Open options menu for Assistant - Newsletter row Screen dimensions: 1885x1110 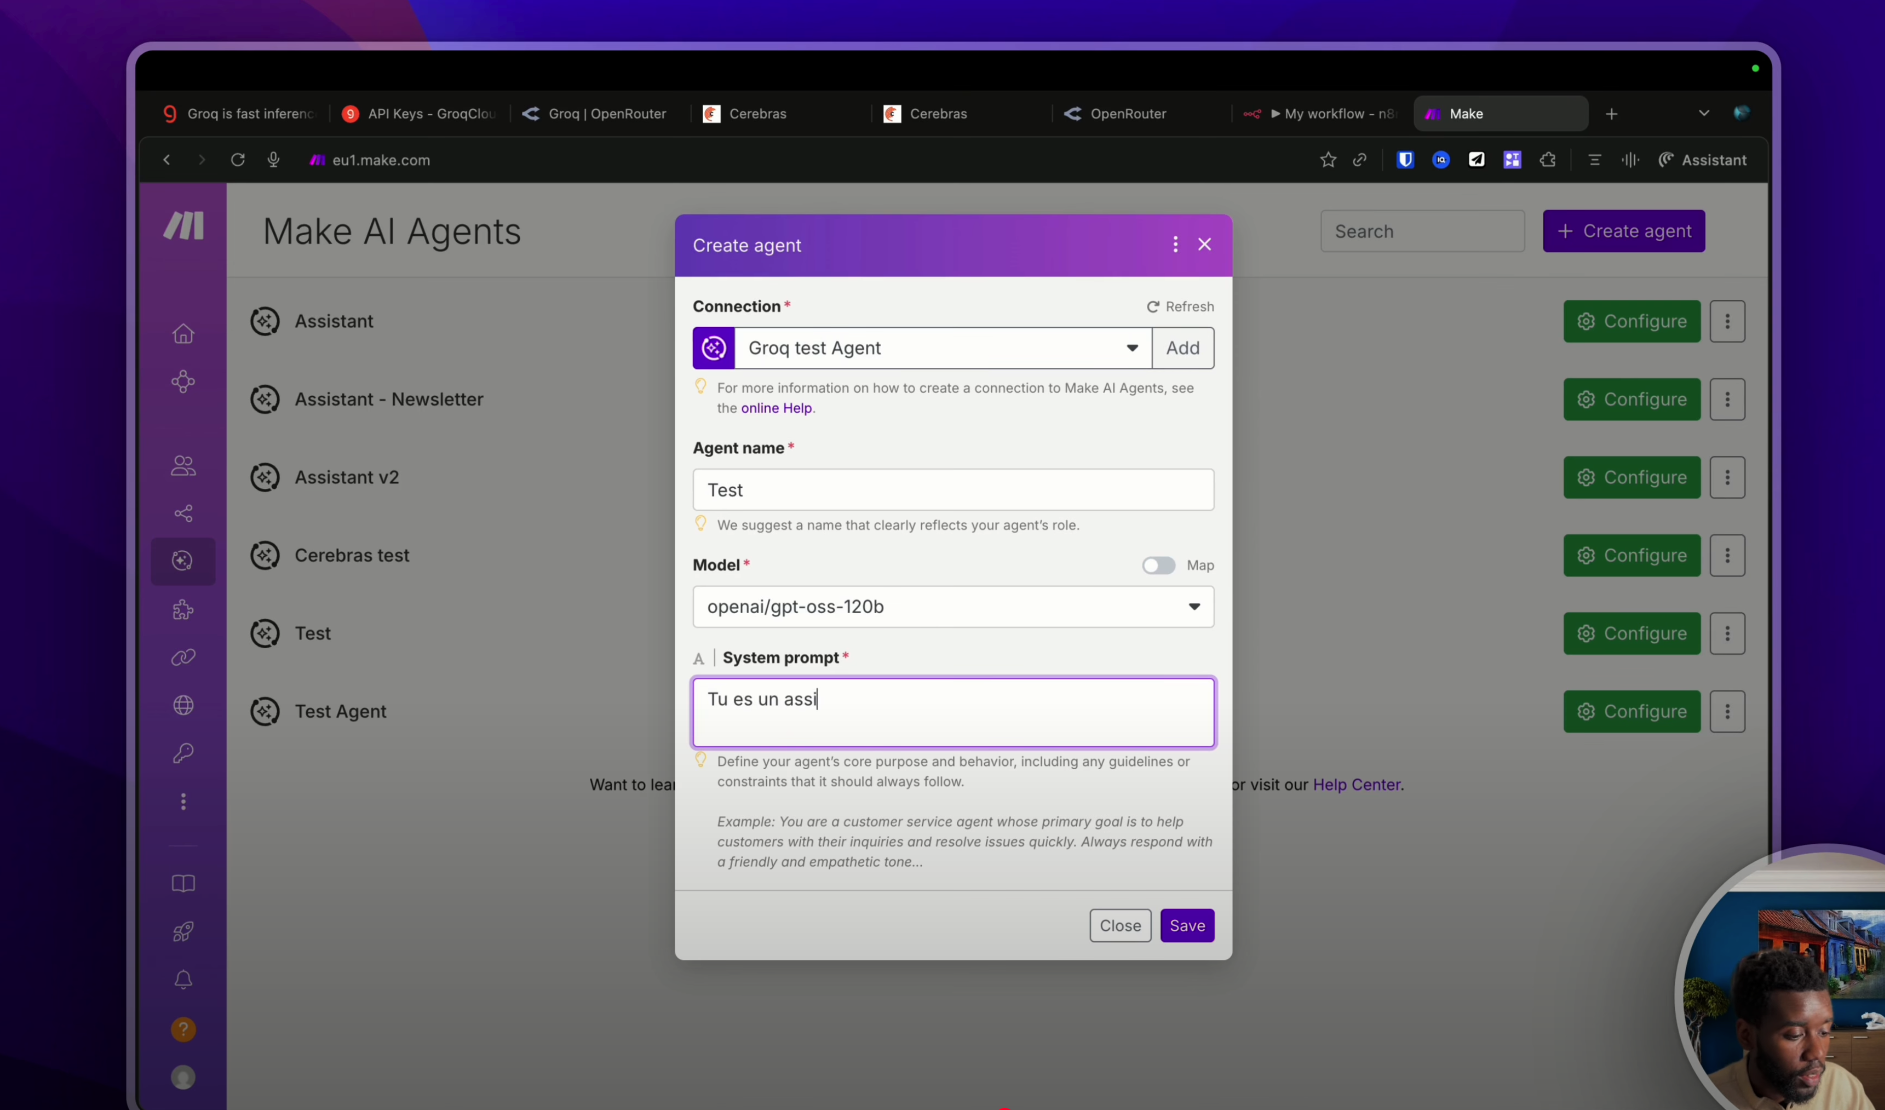(1727, 400)
